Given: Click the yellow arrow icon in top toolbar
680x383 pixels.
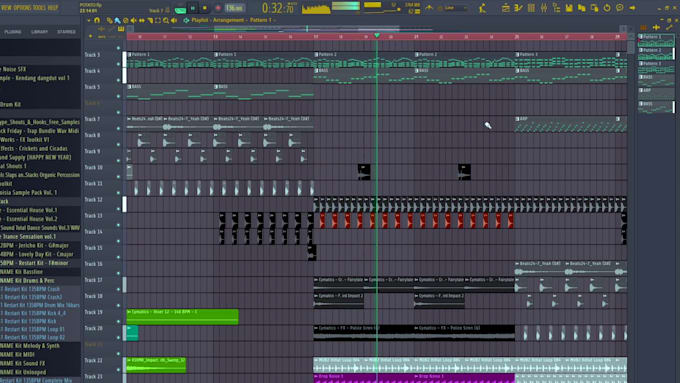Looking at the screenshot, I should click(632, 8).
